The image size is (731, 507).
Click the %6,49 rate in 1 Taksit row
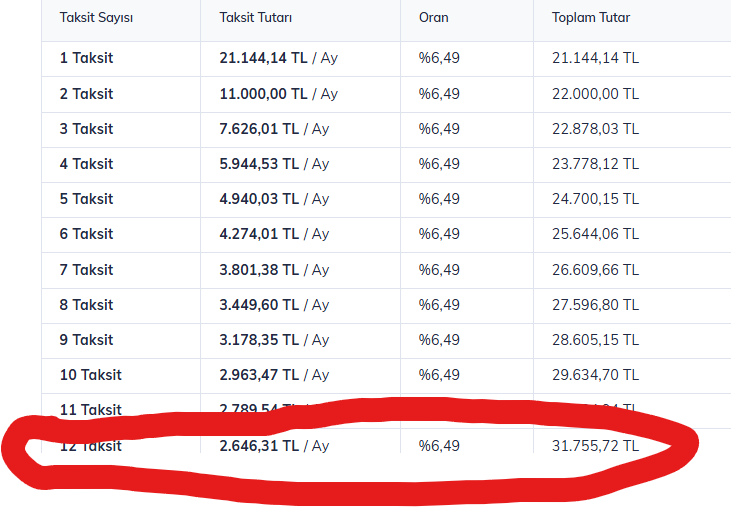click(x=439, y=58)
